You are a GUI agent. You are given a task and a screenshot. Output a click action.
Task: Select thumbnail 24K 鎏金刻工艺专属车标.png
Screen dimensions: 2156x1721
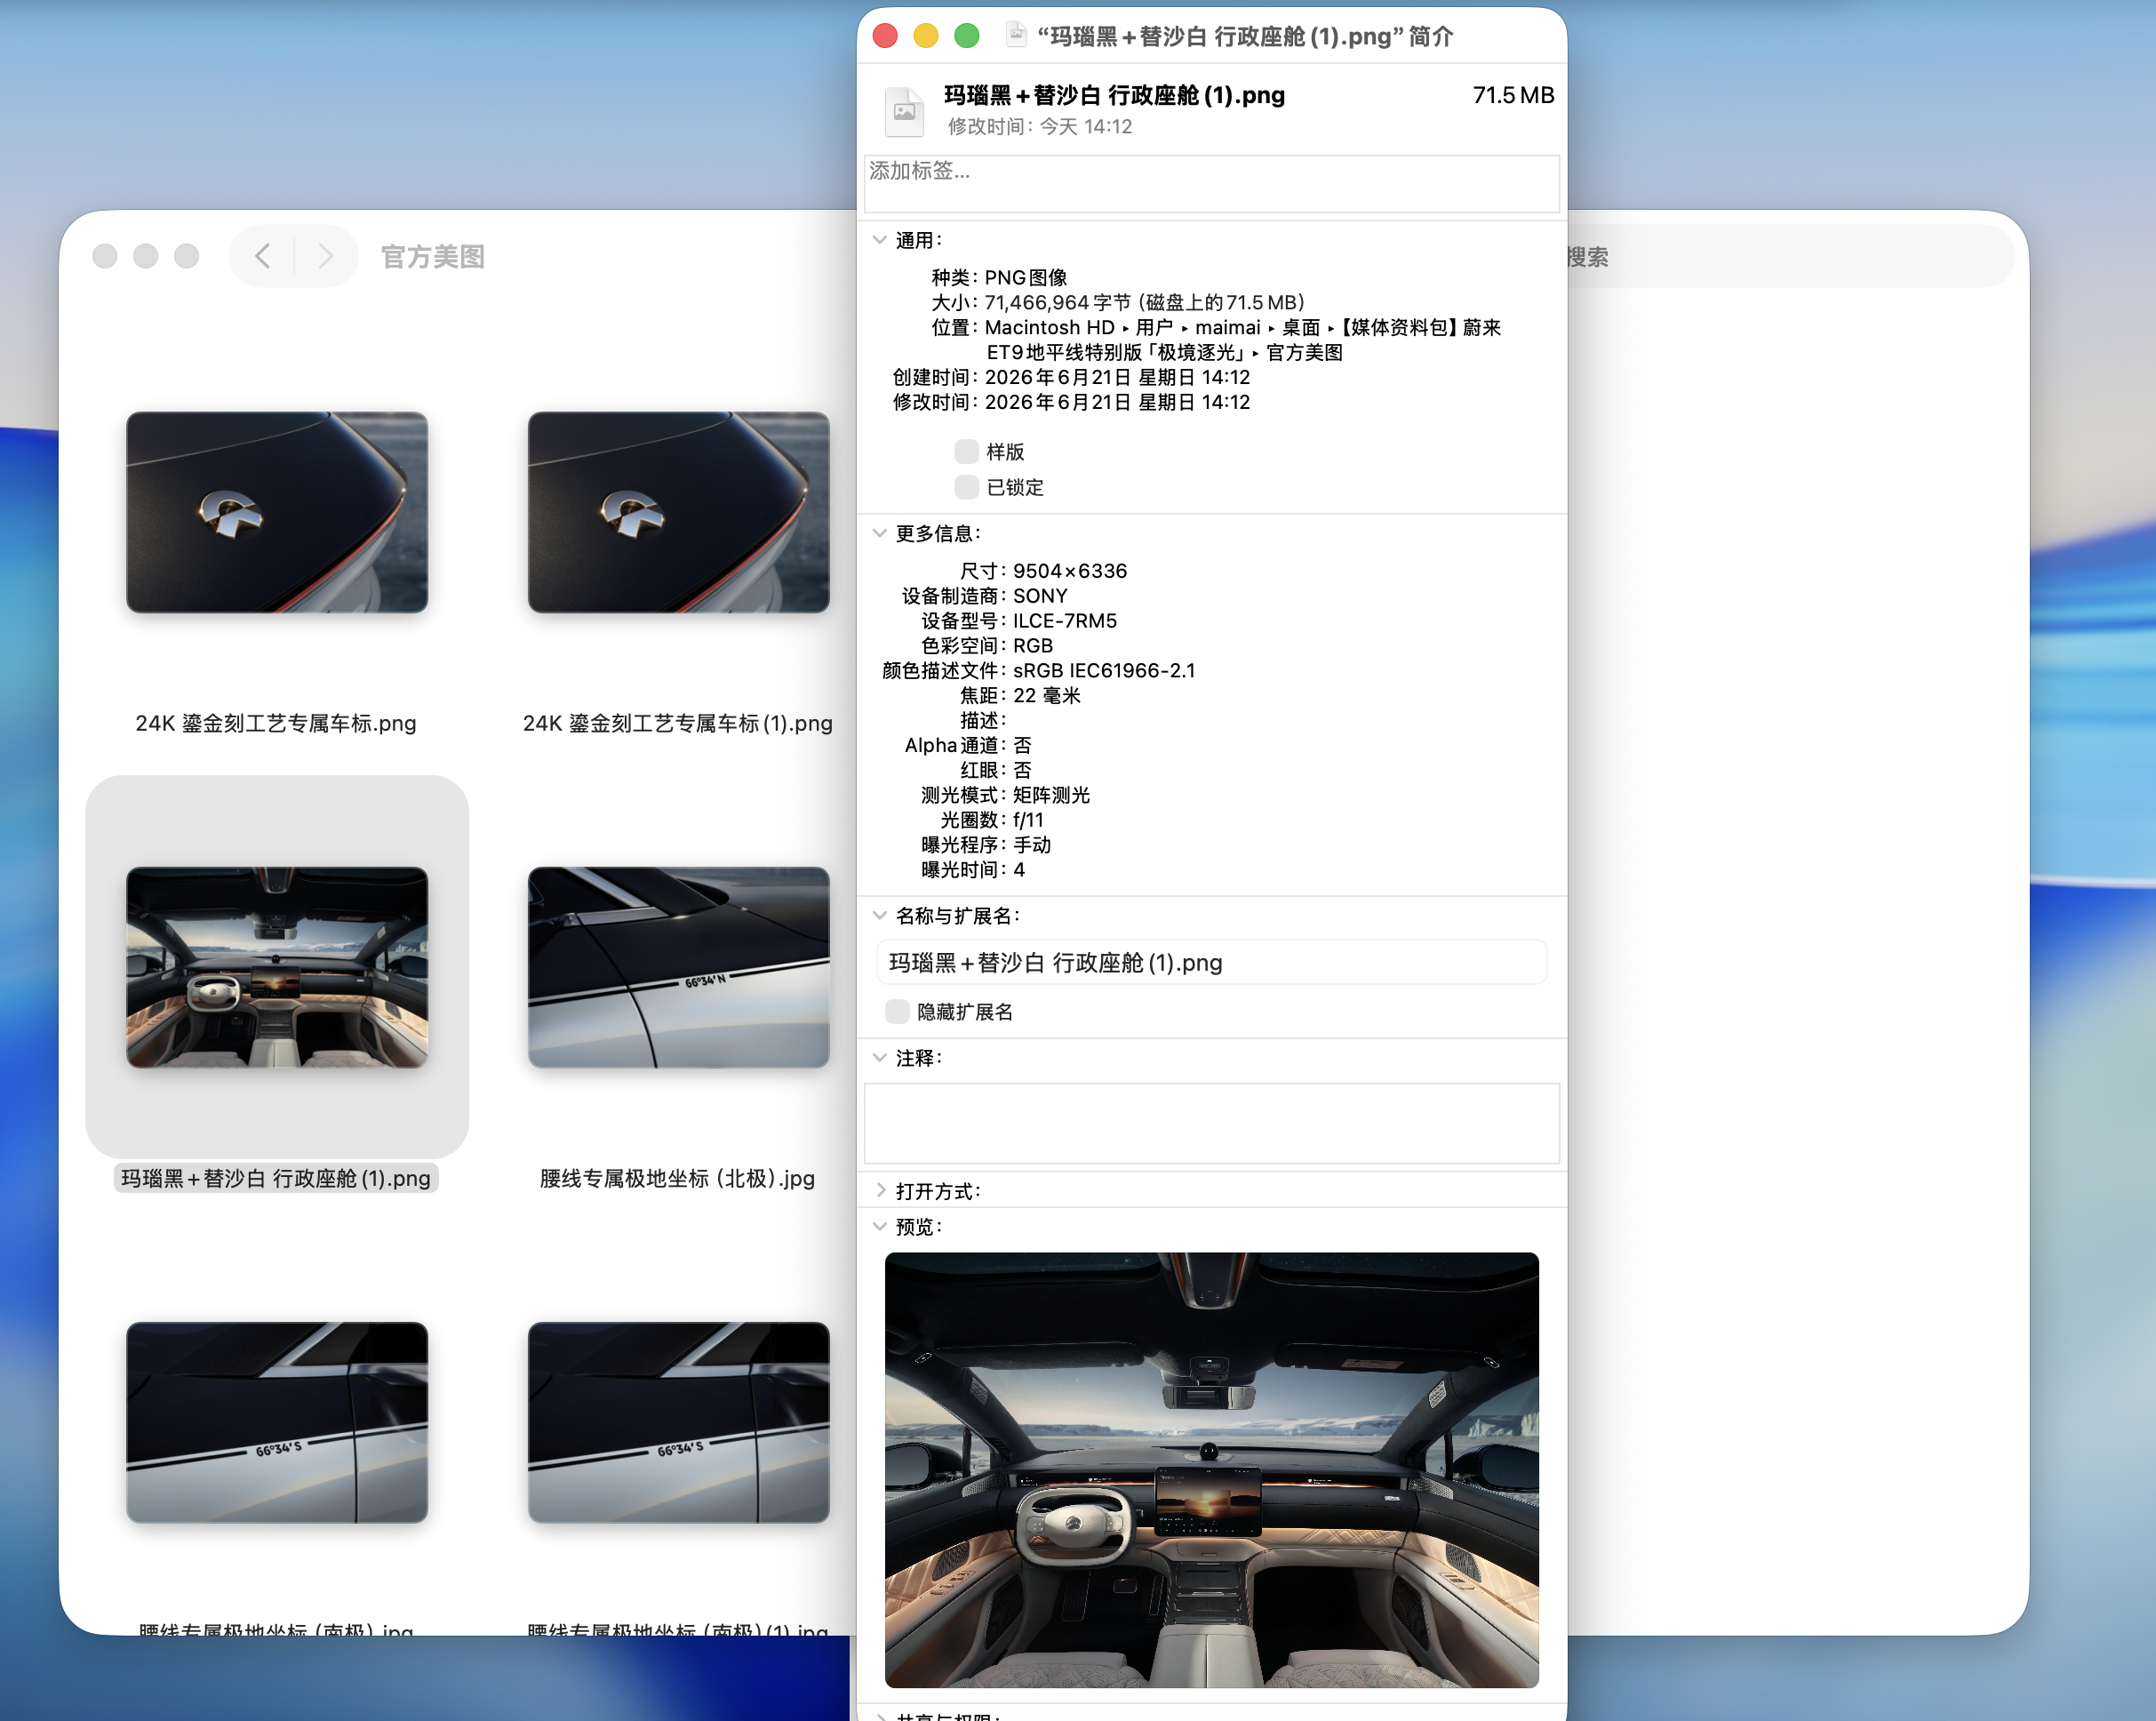pyautogui.click(x=277, y=513)
